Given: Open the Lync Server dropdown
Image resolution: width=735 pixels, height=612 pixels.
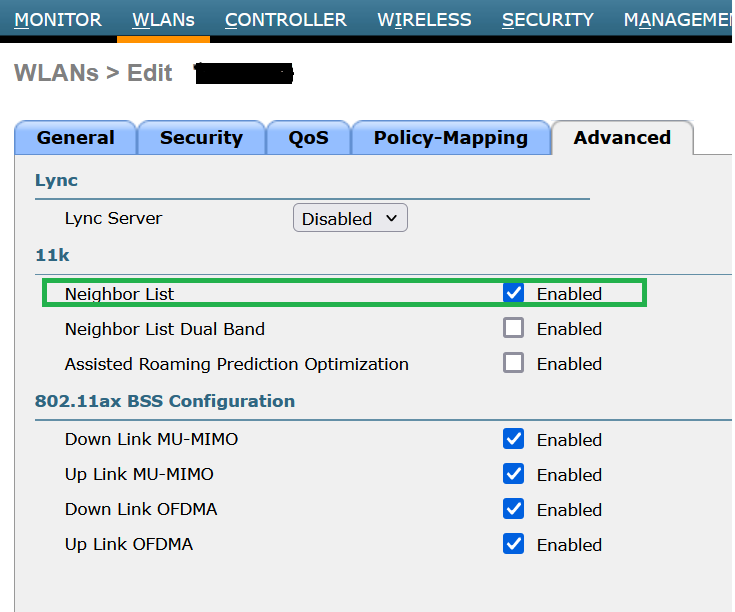Looking at the screenshot, I should coord(350,218).
